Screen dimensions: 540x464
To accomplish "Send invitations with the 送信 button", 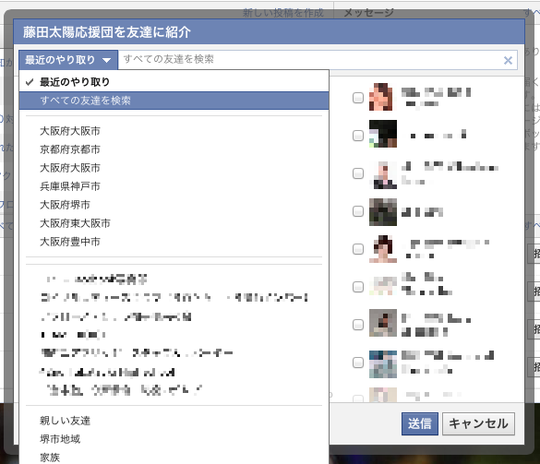I will [x=420, y=424].
